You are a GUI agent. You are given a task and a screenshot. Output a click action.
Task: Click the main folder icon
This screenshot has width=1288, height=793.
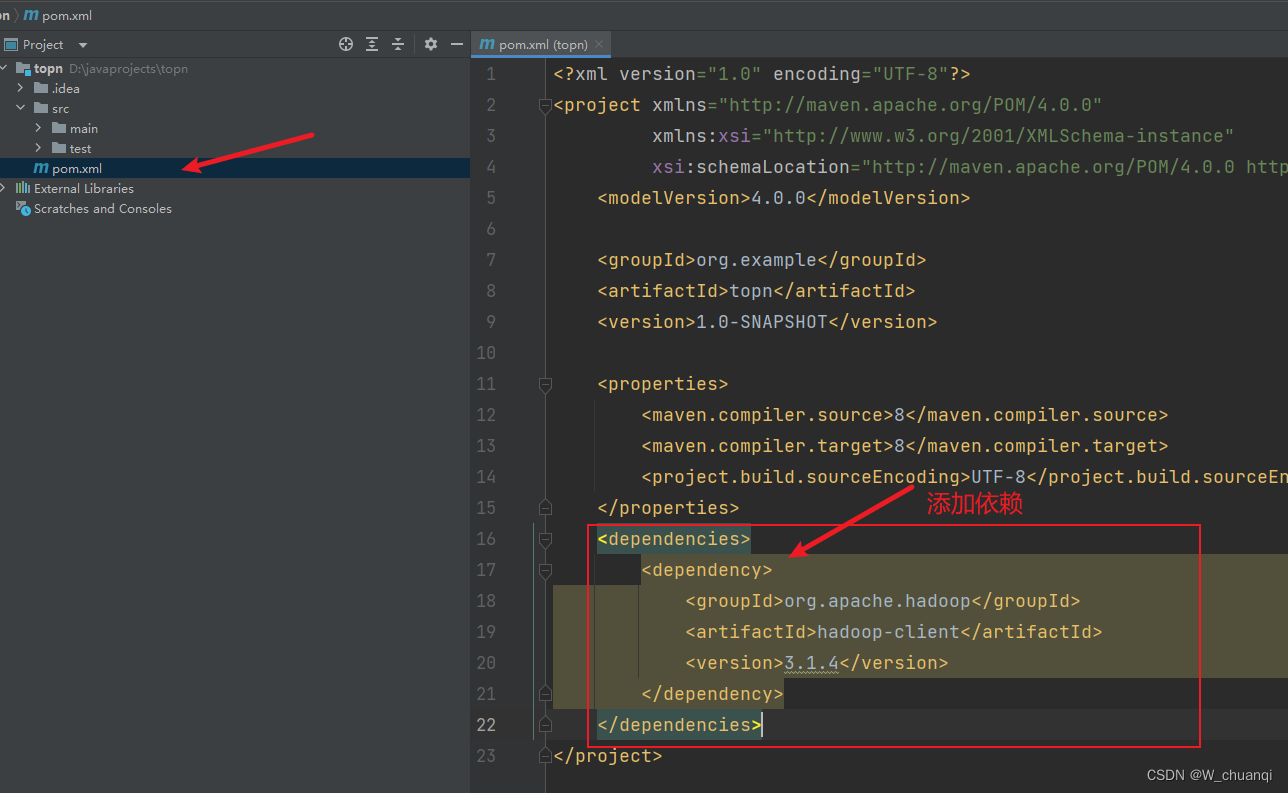click(59, 128)
